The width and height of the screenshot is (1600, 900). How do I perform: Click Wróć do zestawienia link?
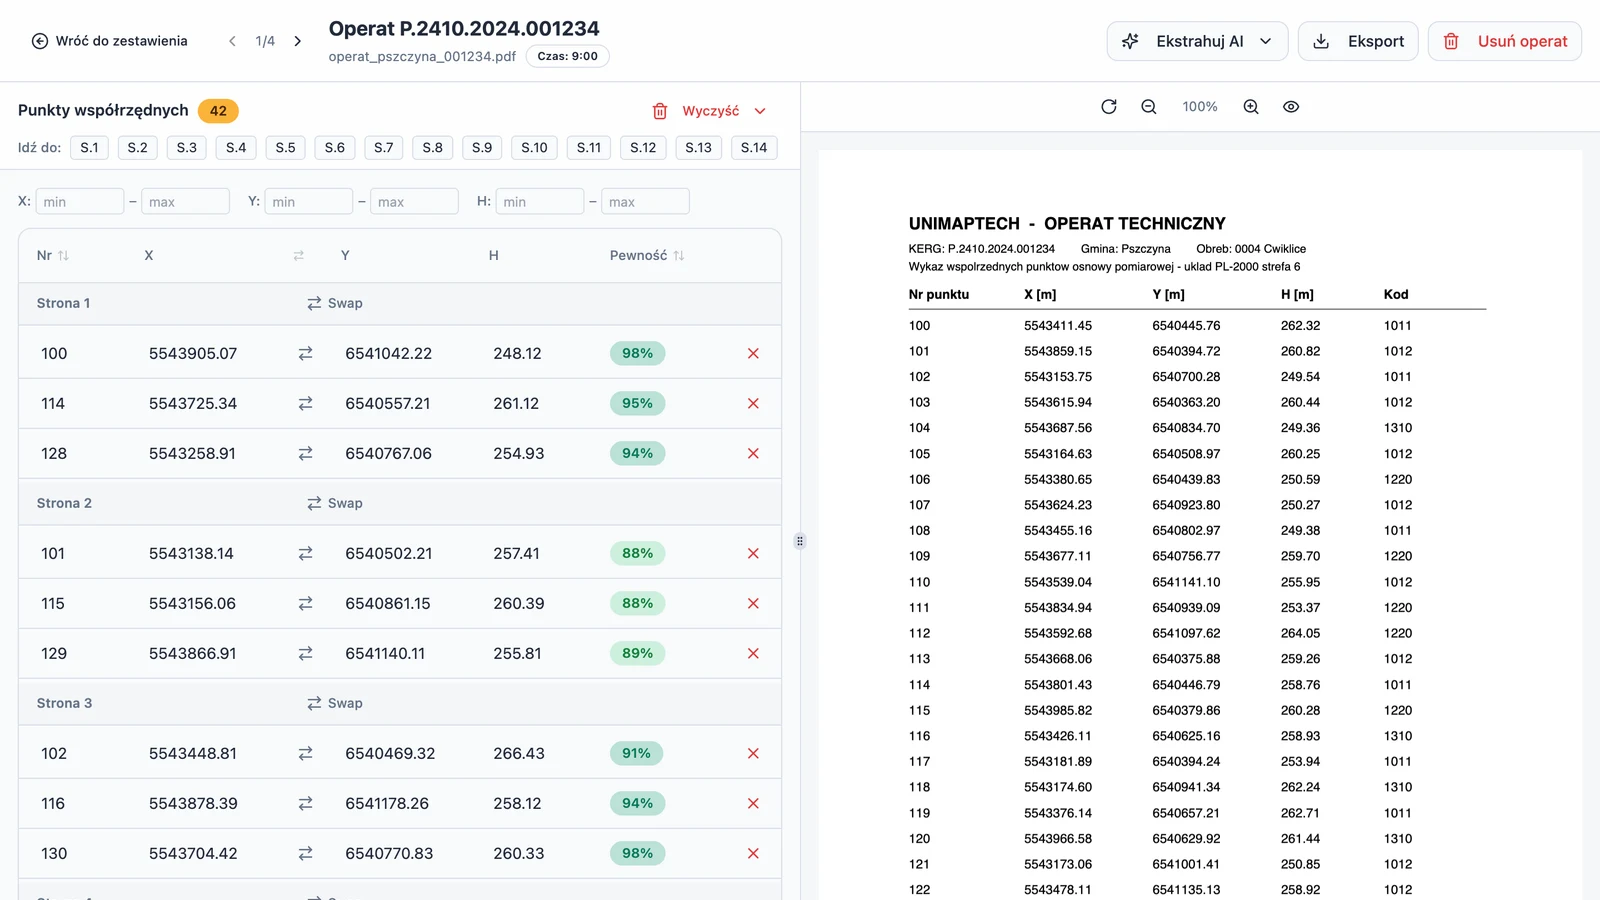[110, 41]
